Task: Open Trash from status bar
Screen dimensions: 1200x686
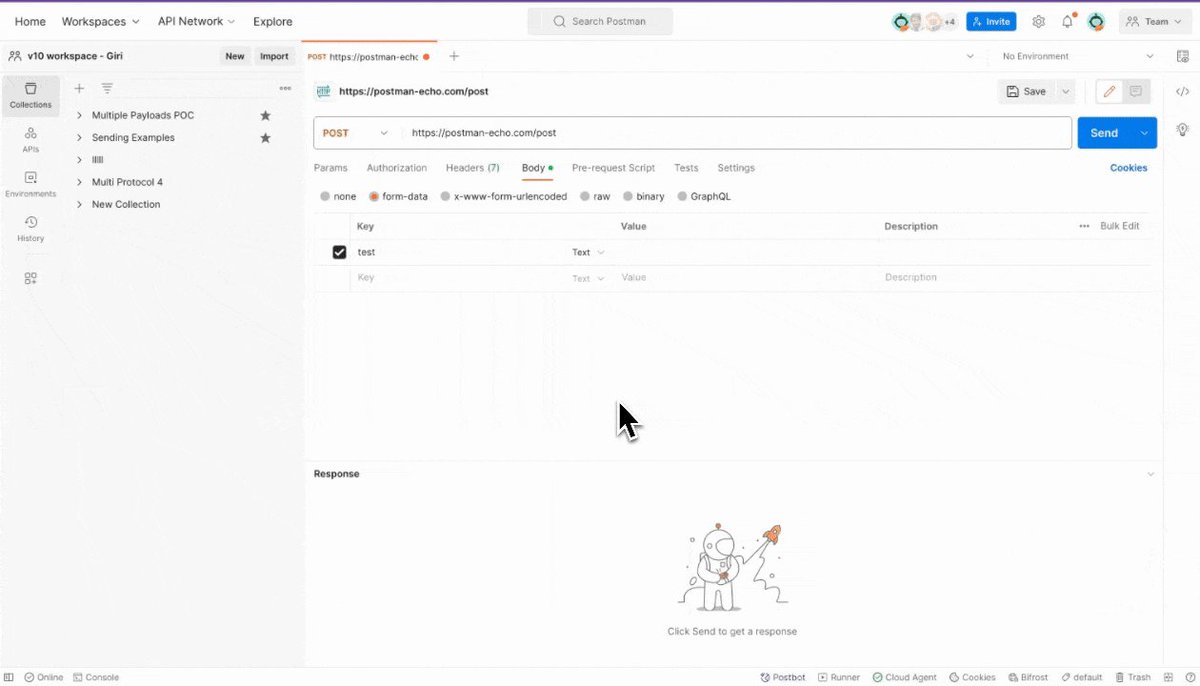Action: coord(1133,677)
